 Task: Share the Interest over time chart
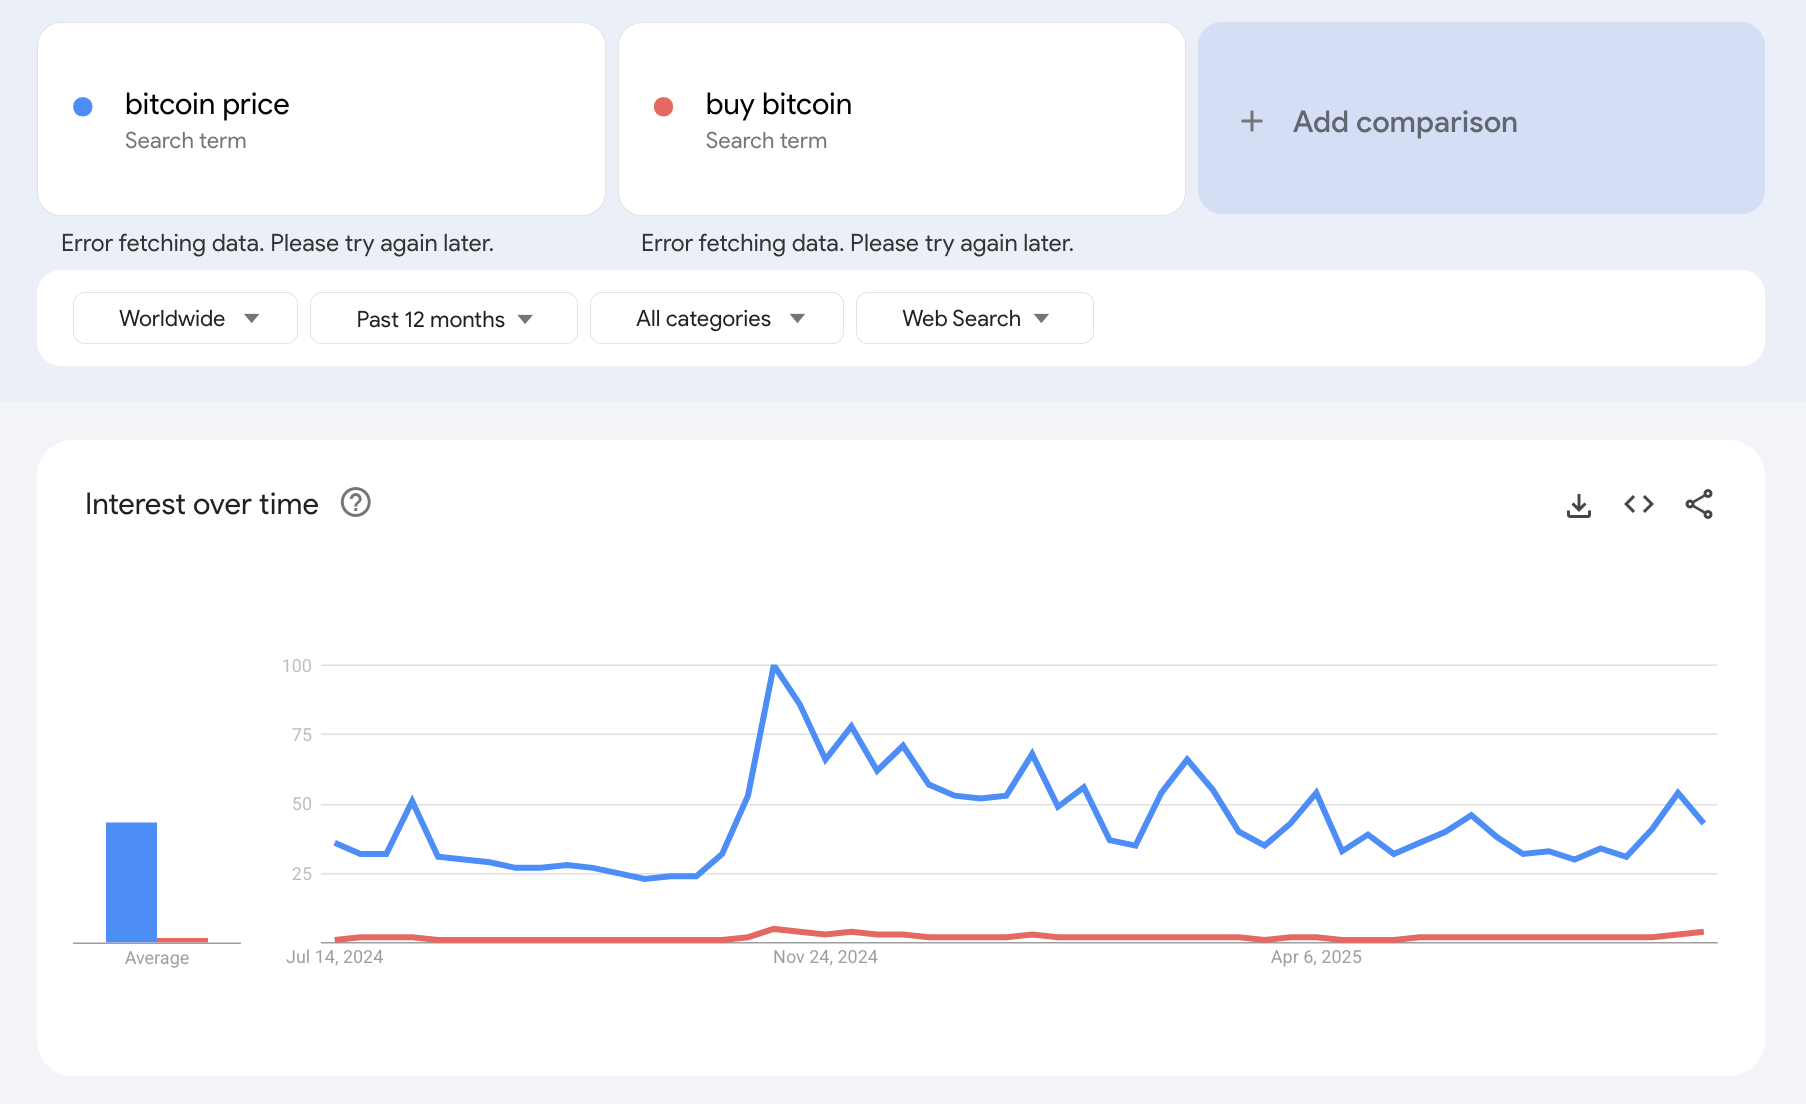click(x=1699, y=505)
